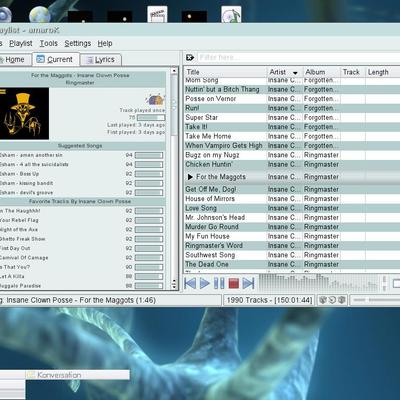The image size is (400, 400).
Task: Clear the playlist filter with the arrow icon
Action: [190, 58]
